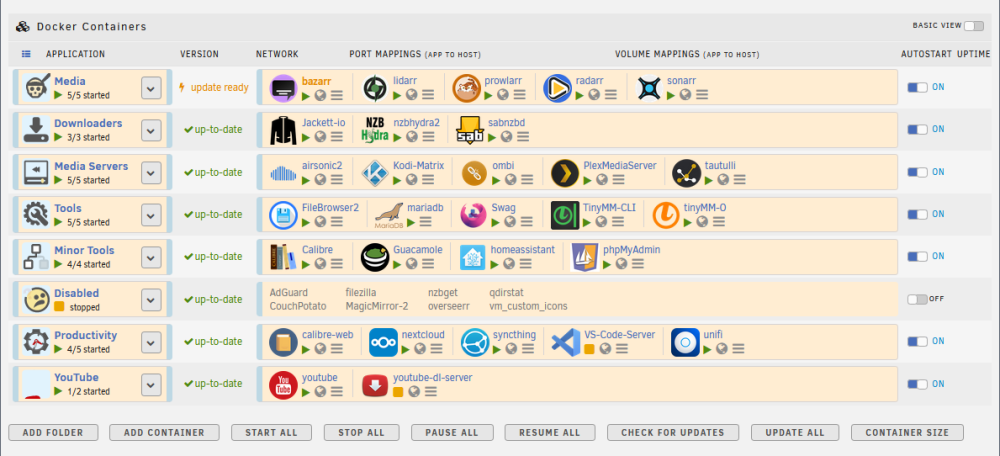The width and height of the screenshot is (1000, 456).
Task: Open the bazarr container icon
Action: click(x=283, y=88)
